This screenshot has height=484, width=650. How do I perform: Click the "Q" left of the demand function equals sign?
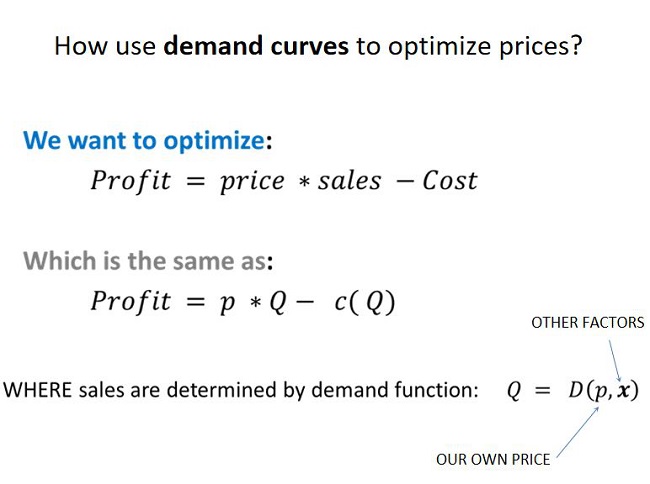point(514,391)
